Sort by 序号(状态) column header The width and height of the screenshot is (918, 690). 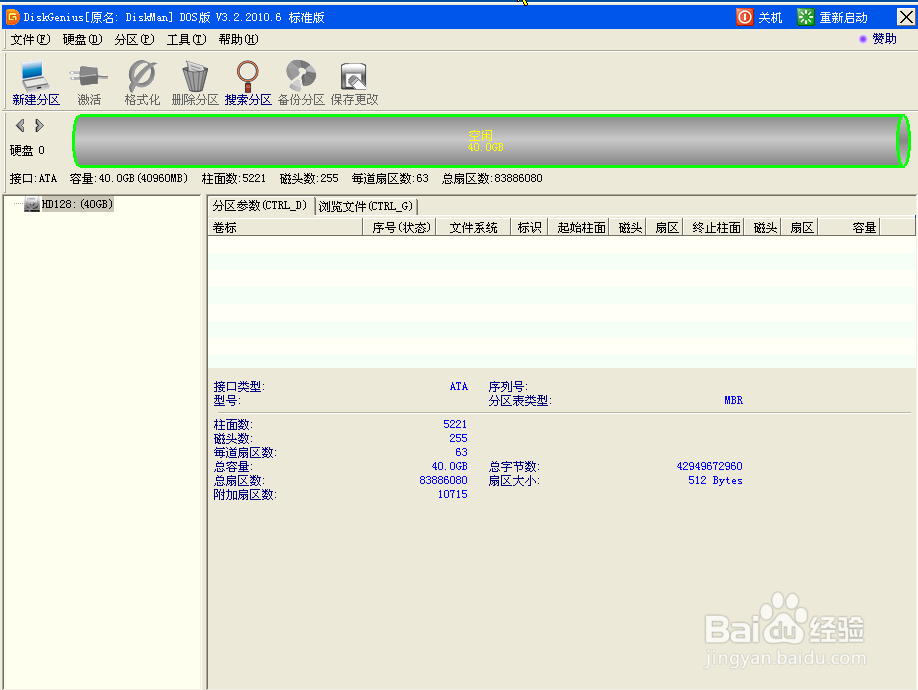[x=400, y=228]
